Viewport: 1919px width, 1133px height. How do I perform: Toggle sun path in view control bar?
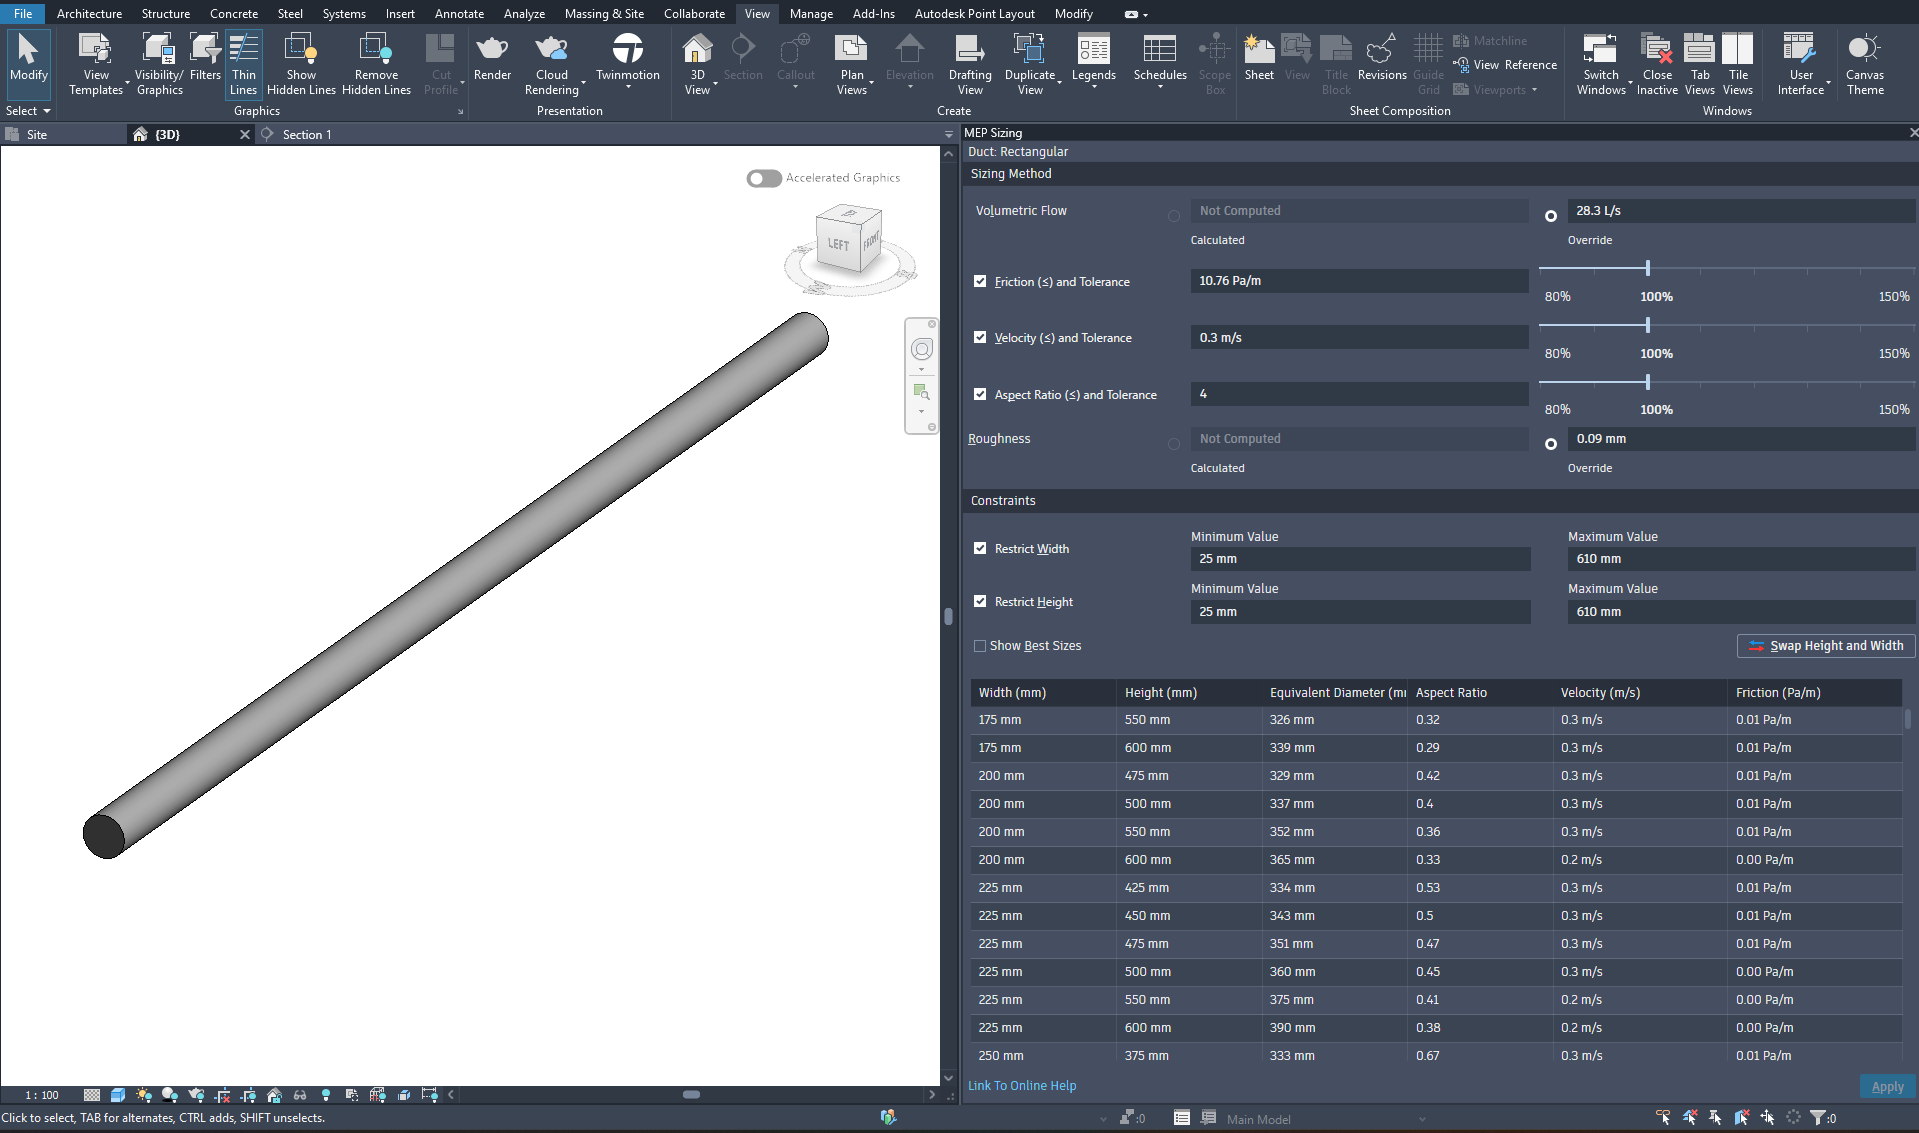click(x=144, y=1095)
